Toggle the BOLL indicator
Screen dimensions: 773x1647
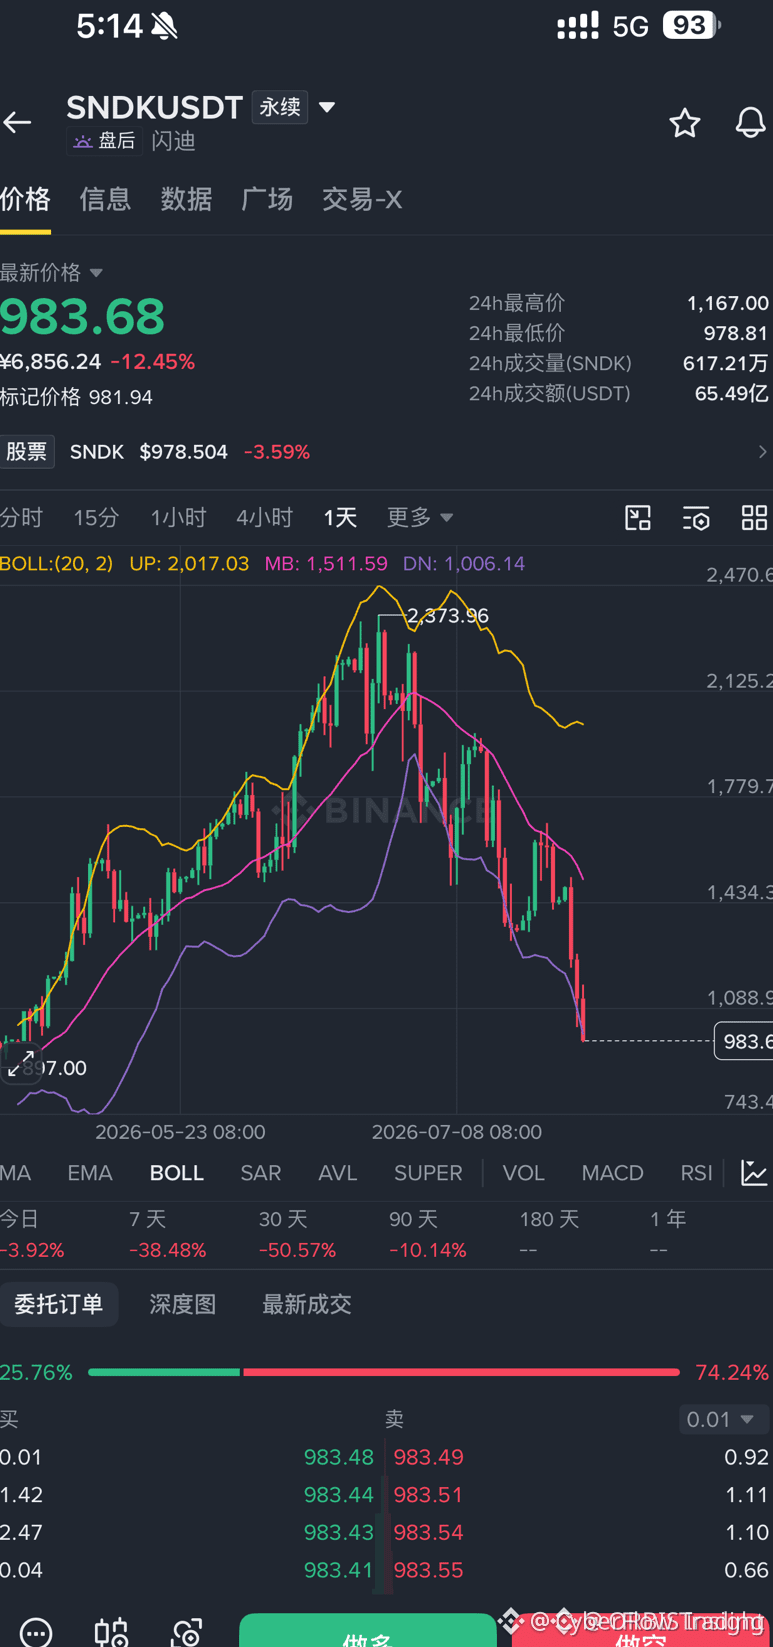point(177,1173)
